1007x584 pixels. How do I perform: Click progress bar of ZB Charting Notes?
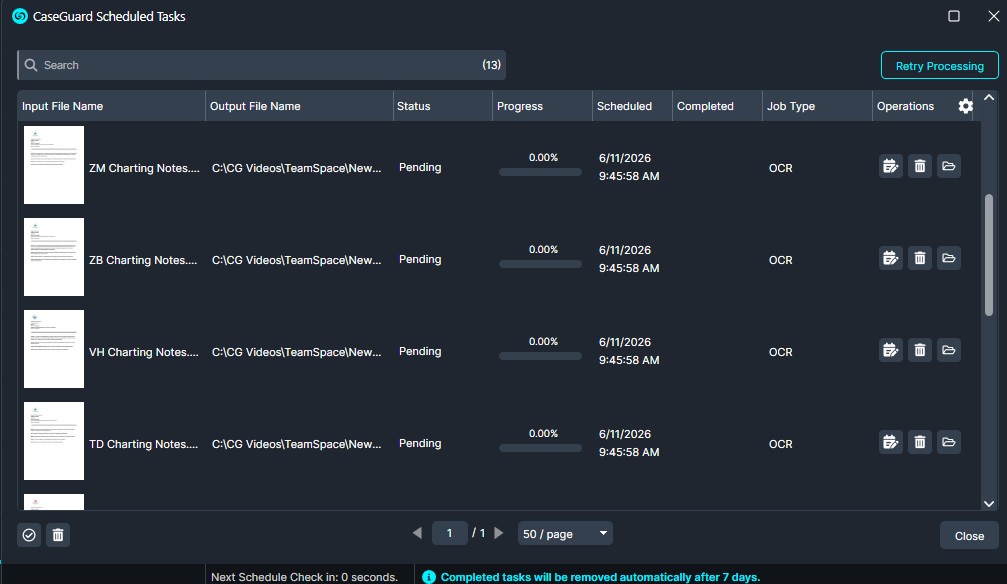tap(540, 264)
